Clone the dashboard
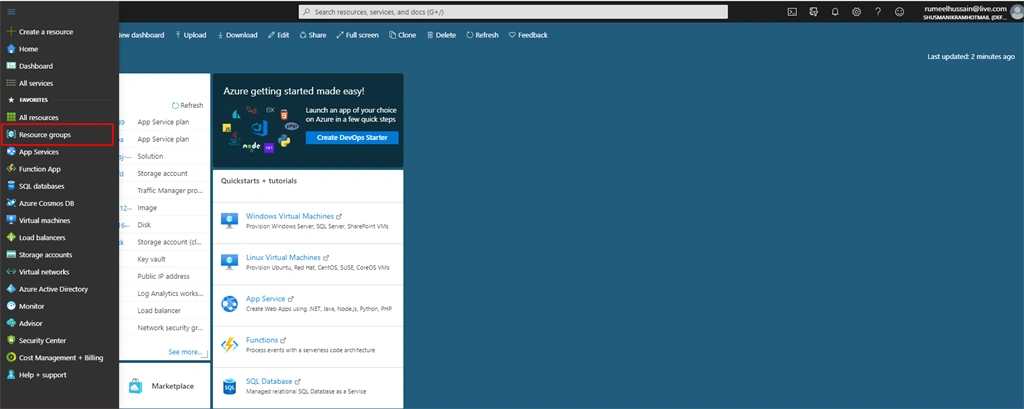The image size is (1024, 409). pos(402,35)
